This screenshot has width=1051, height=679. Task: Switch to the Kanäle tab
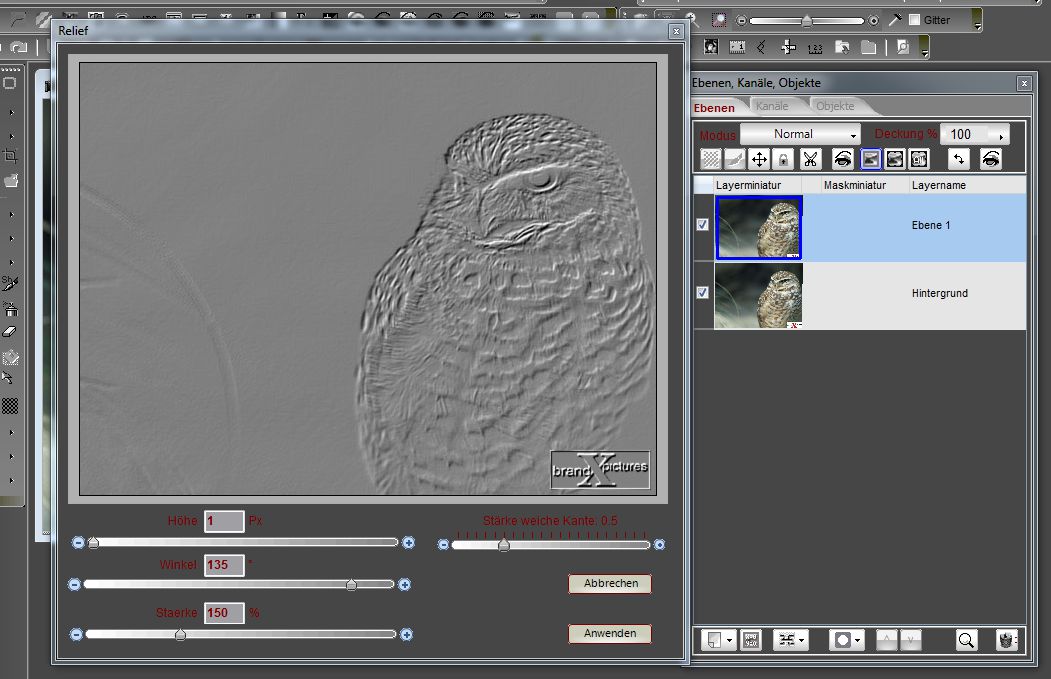[x=772, y=107]
